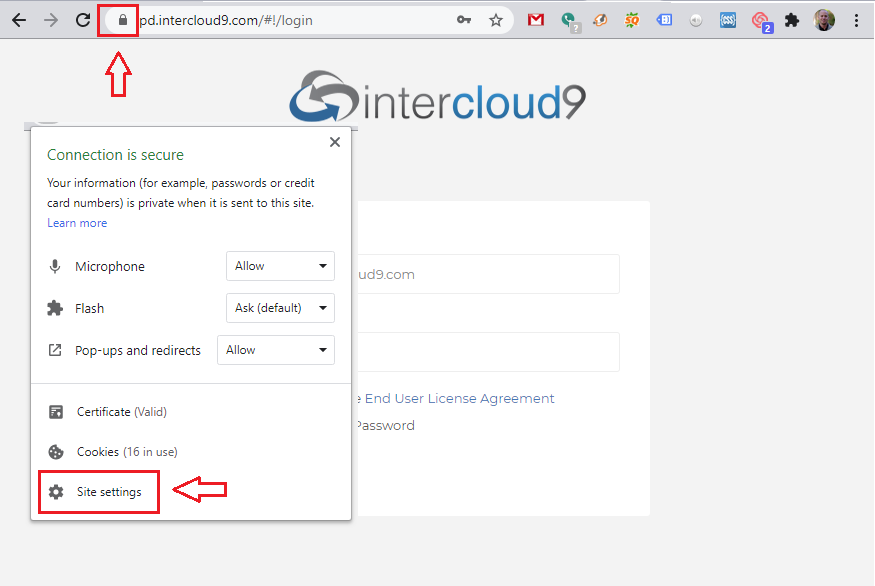The width and height of the screenshot is (875, 586).
Task: Open the Pop-ups and redirects Allow dropdown
Action: point(276,350)
